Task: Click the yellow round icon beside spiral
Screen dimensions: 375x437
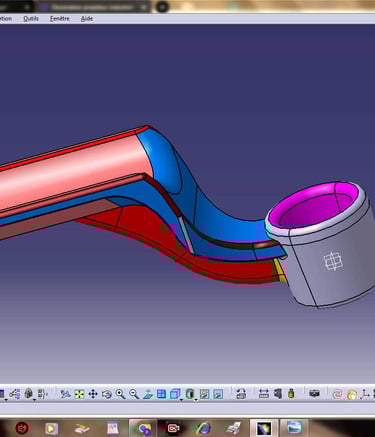Action: (x=351, y=395)
